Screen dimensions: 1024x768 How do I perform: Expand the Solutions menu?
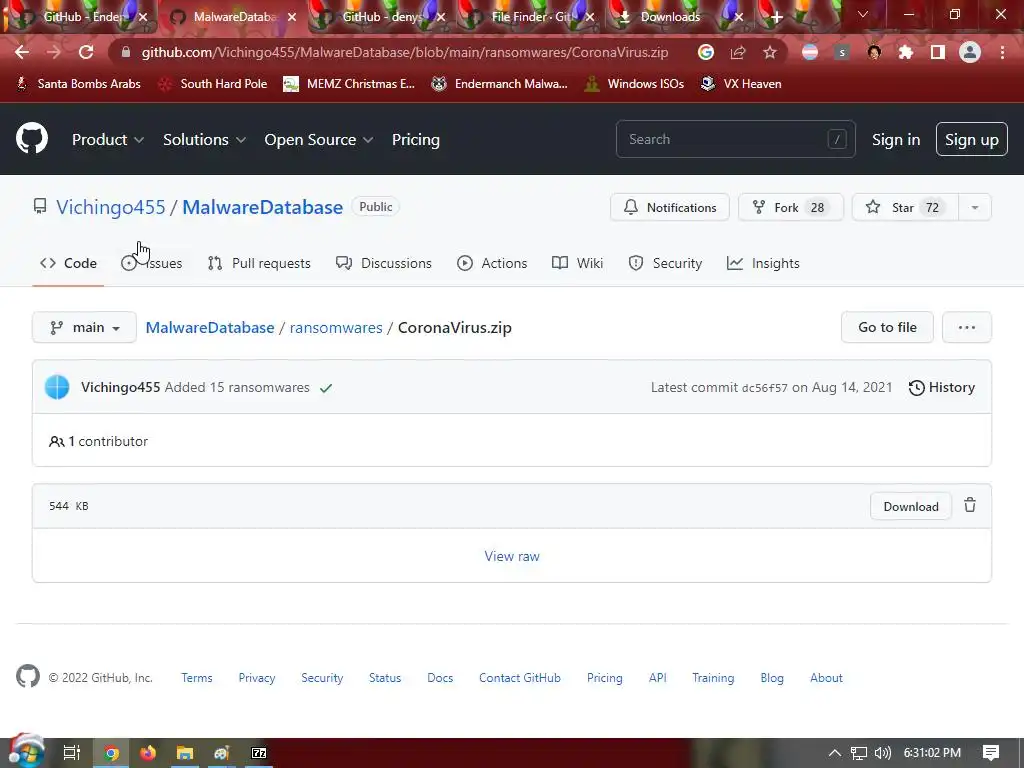point(204,140)
